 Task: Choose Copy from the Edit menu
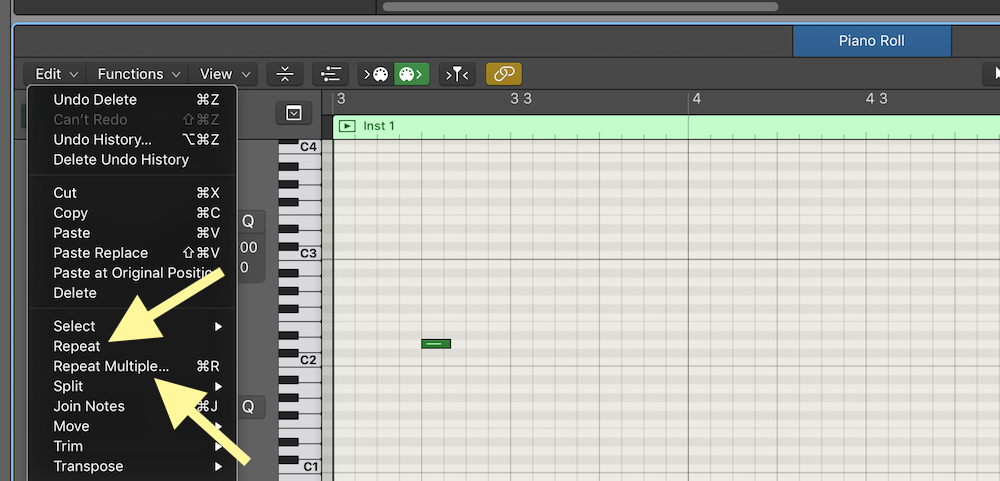point(132,213)
